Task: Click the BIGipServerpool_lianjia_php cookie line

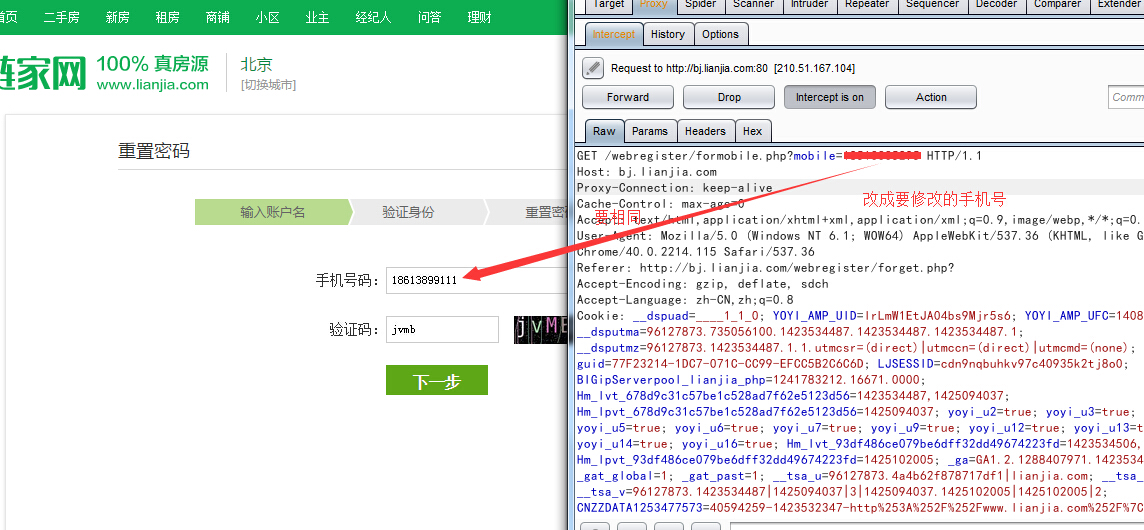Action: coord(751,380)
